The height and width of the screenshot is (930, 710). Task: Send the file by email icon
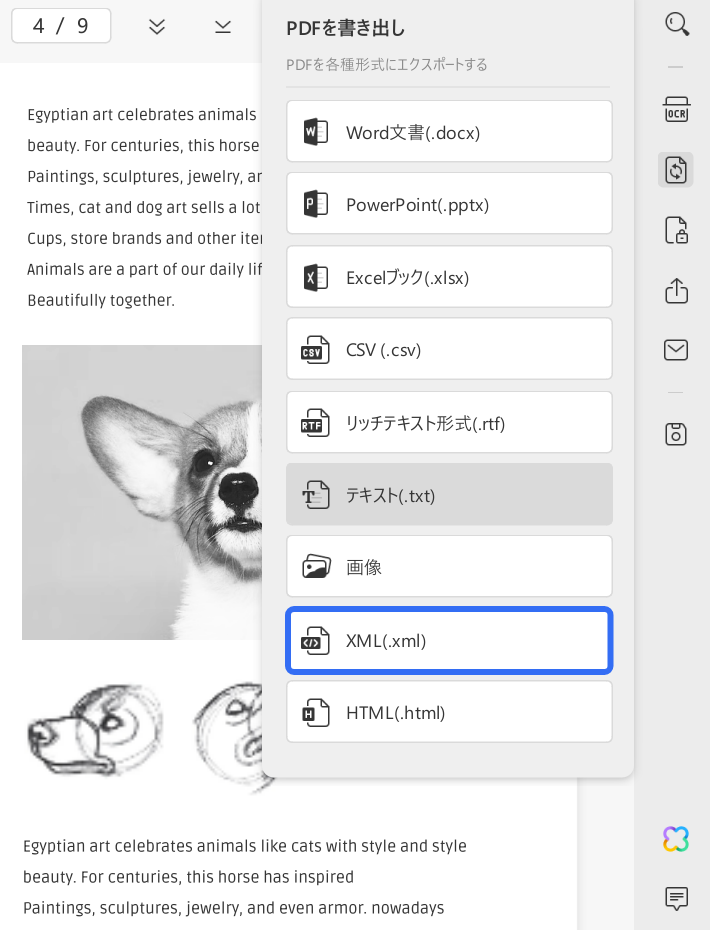(x=677, y=350)
